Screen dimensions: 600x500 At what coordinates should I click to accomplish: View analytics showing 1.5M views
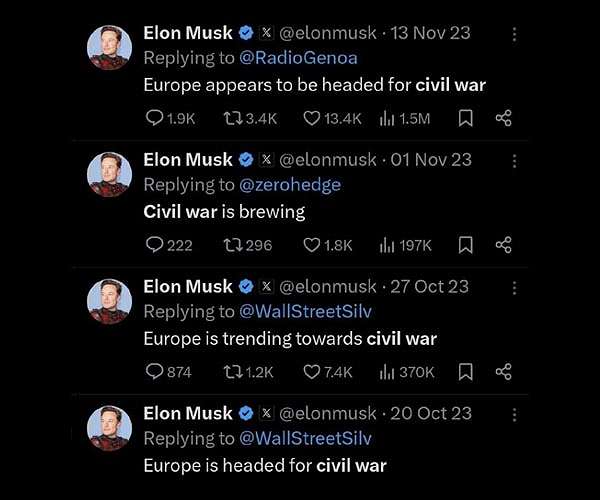(405, 118)
